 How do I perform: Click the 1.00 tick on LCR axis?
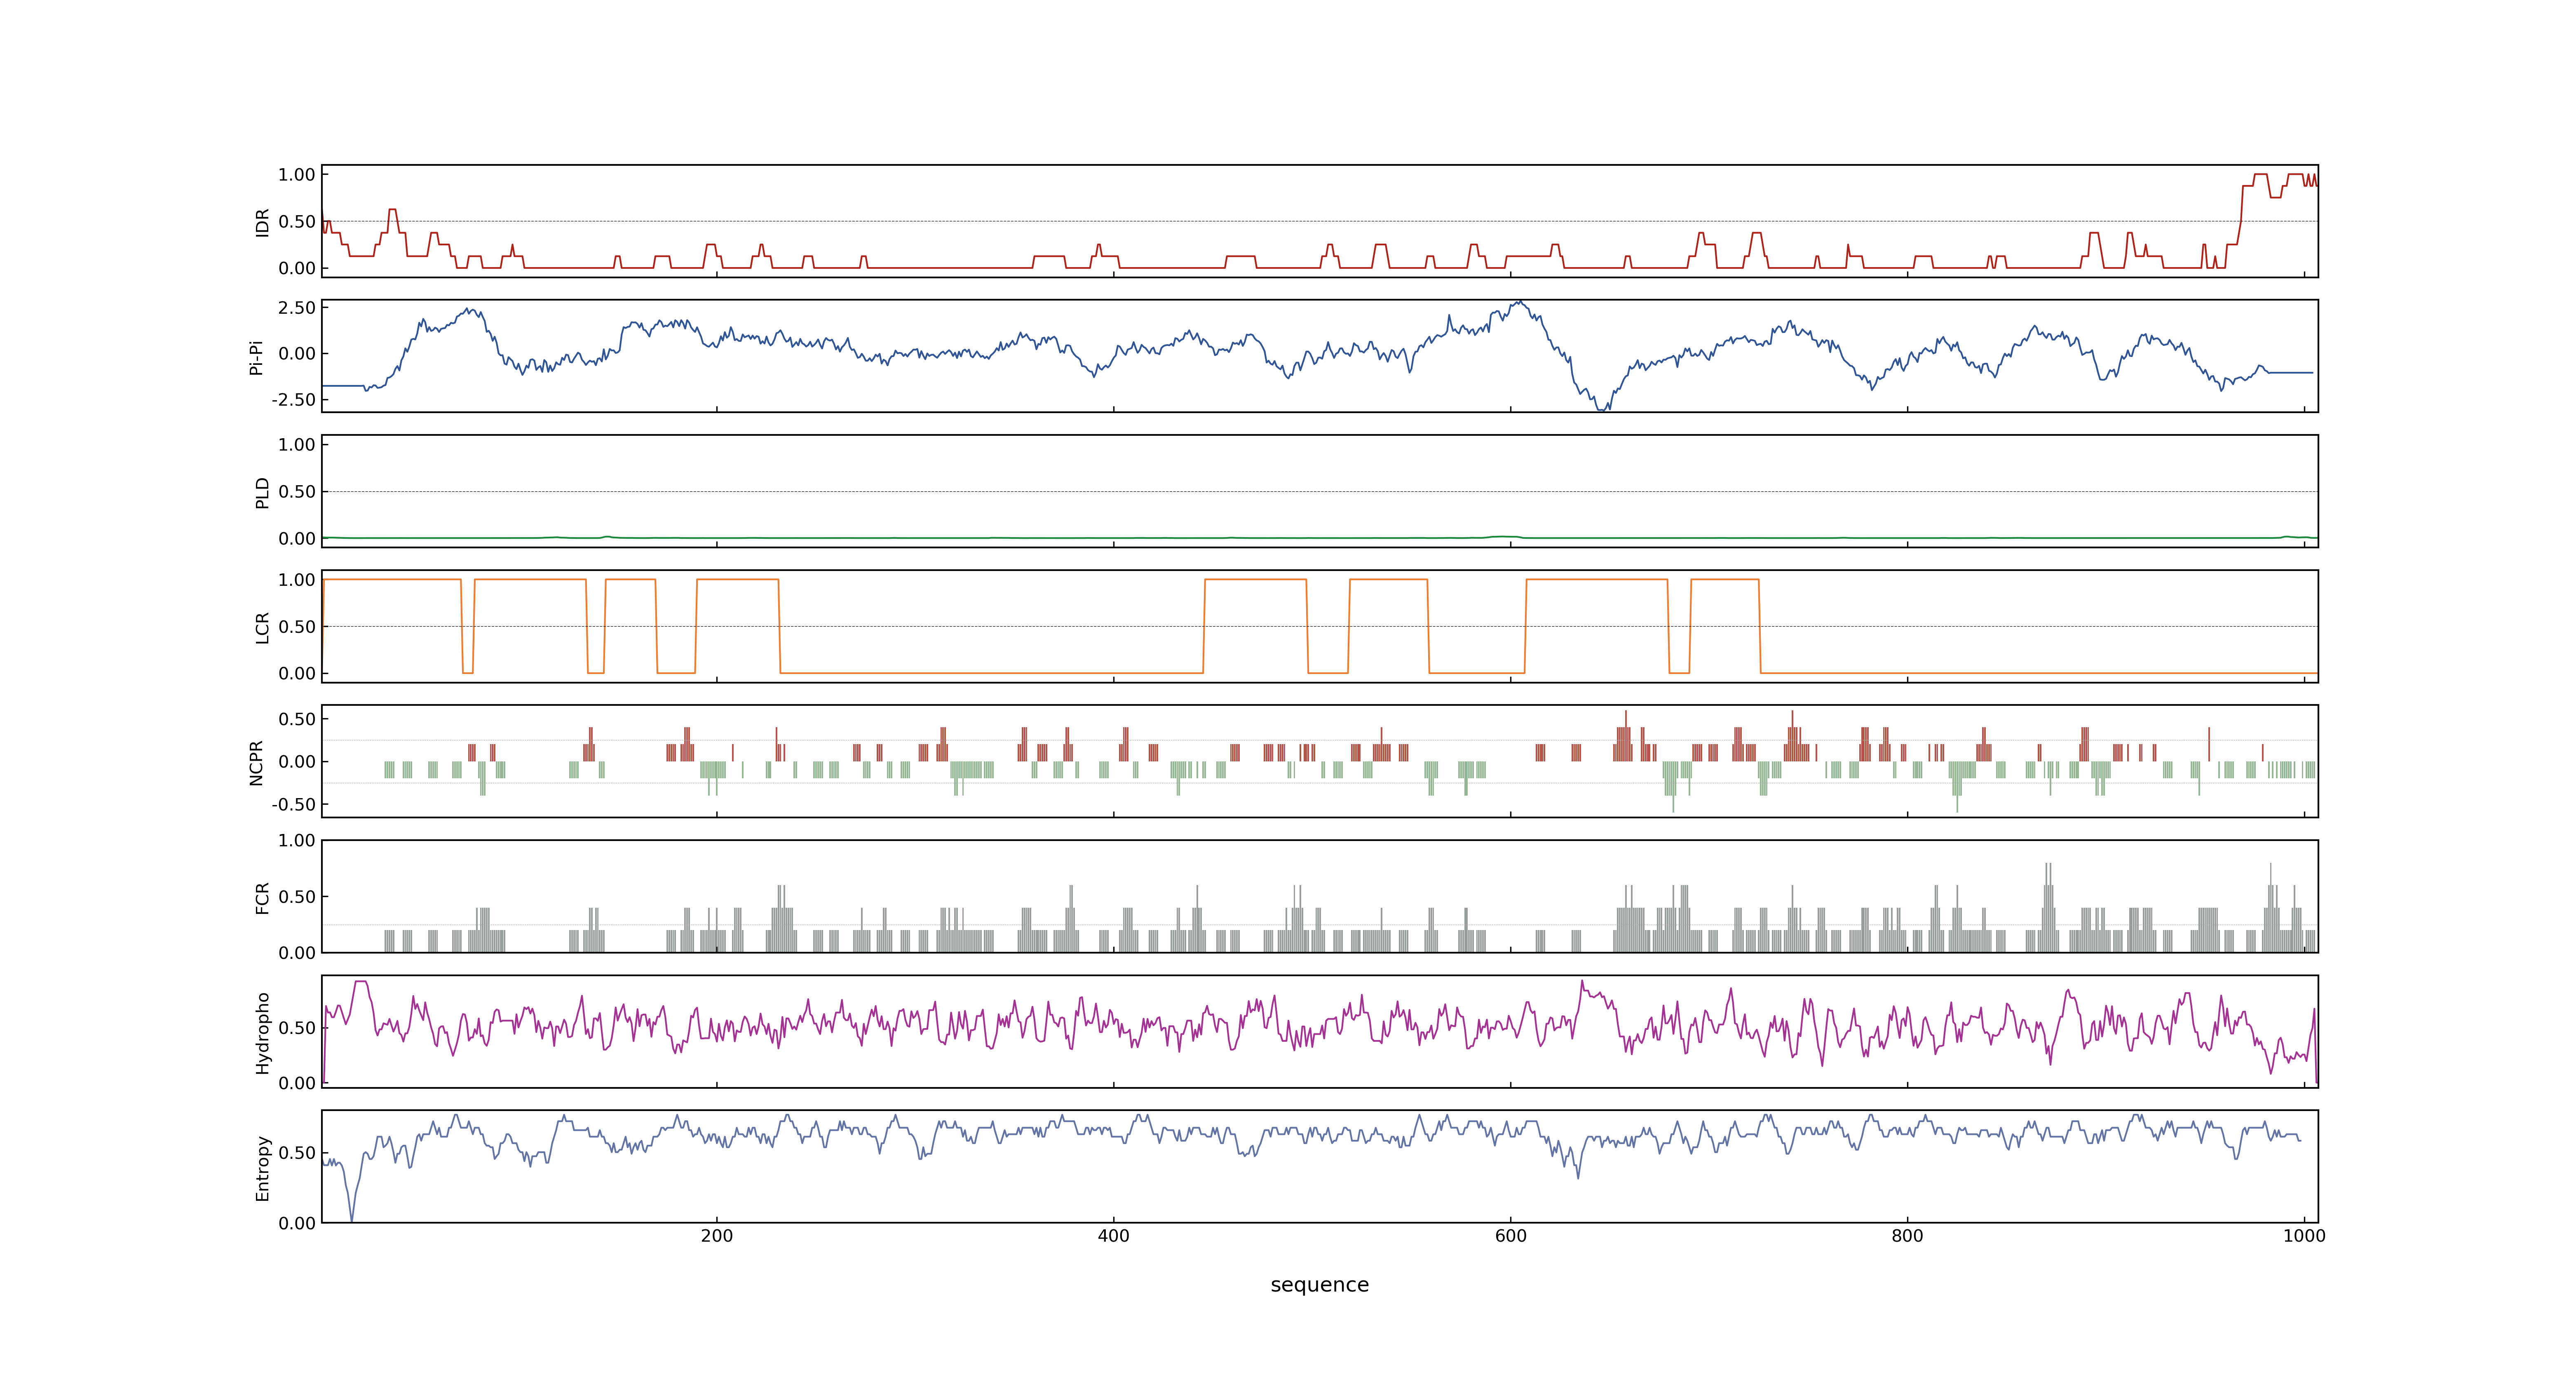click(297, 580)
